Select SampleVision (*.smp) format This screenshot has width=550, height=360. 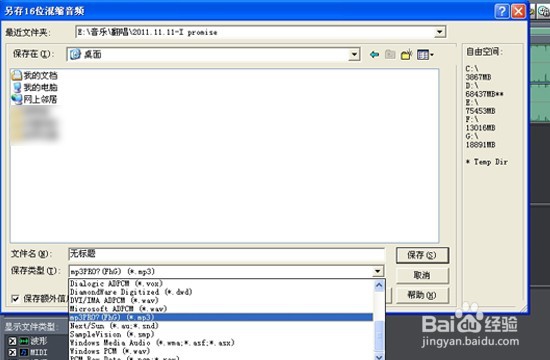click(x=221, y=334)
